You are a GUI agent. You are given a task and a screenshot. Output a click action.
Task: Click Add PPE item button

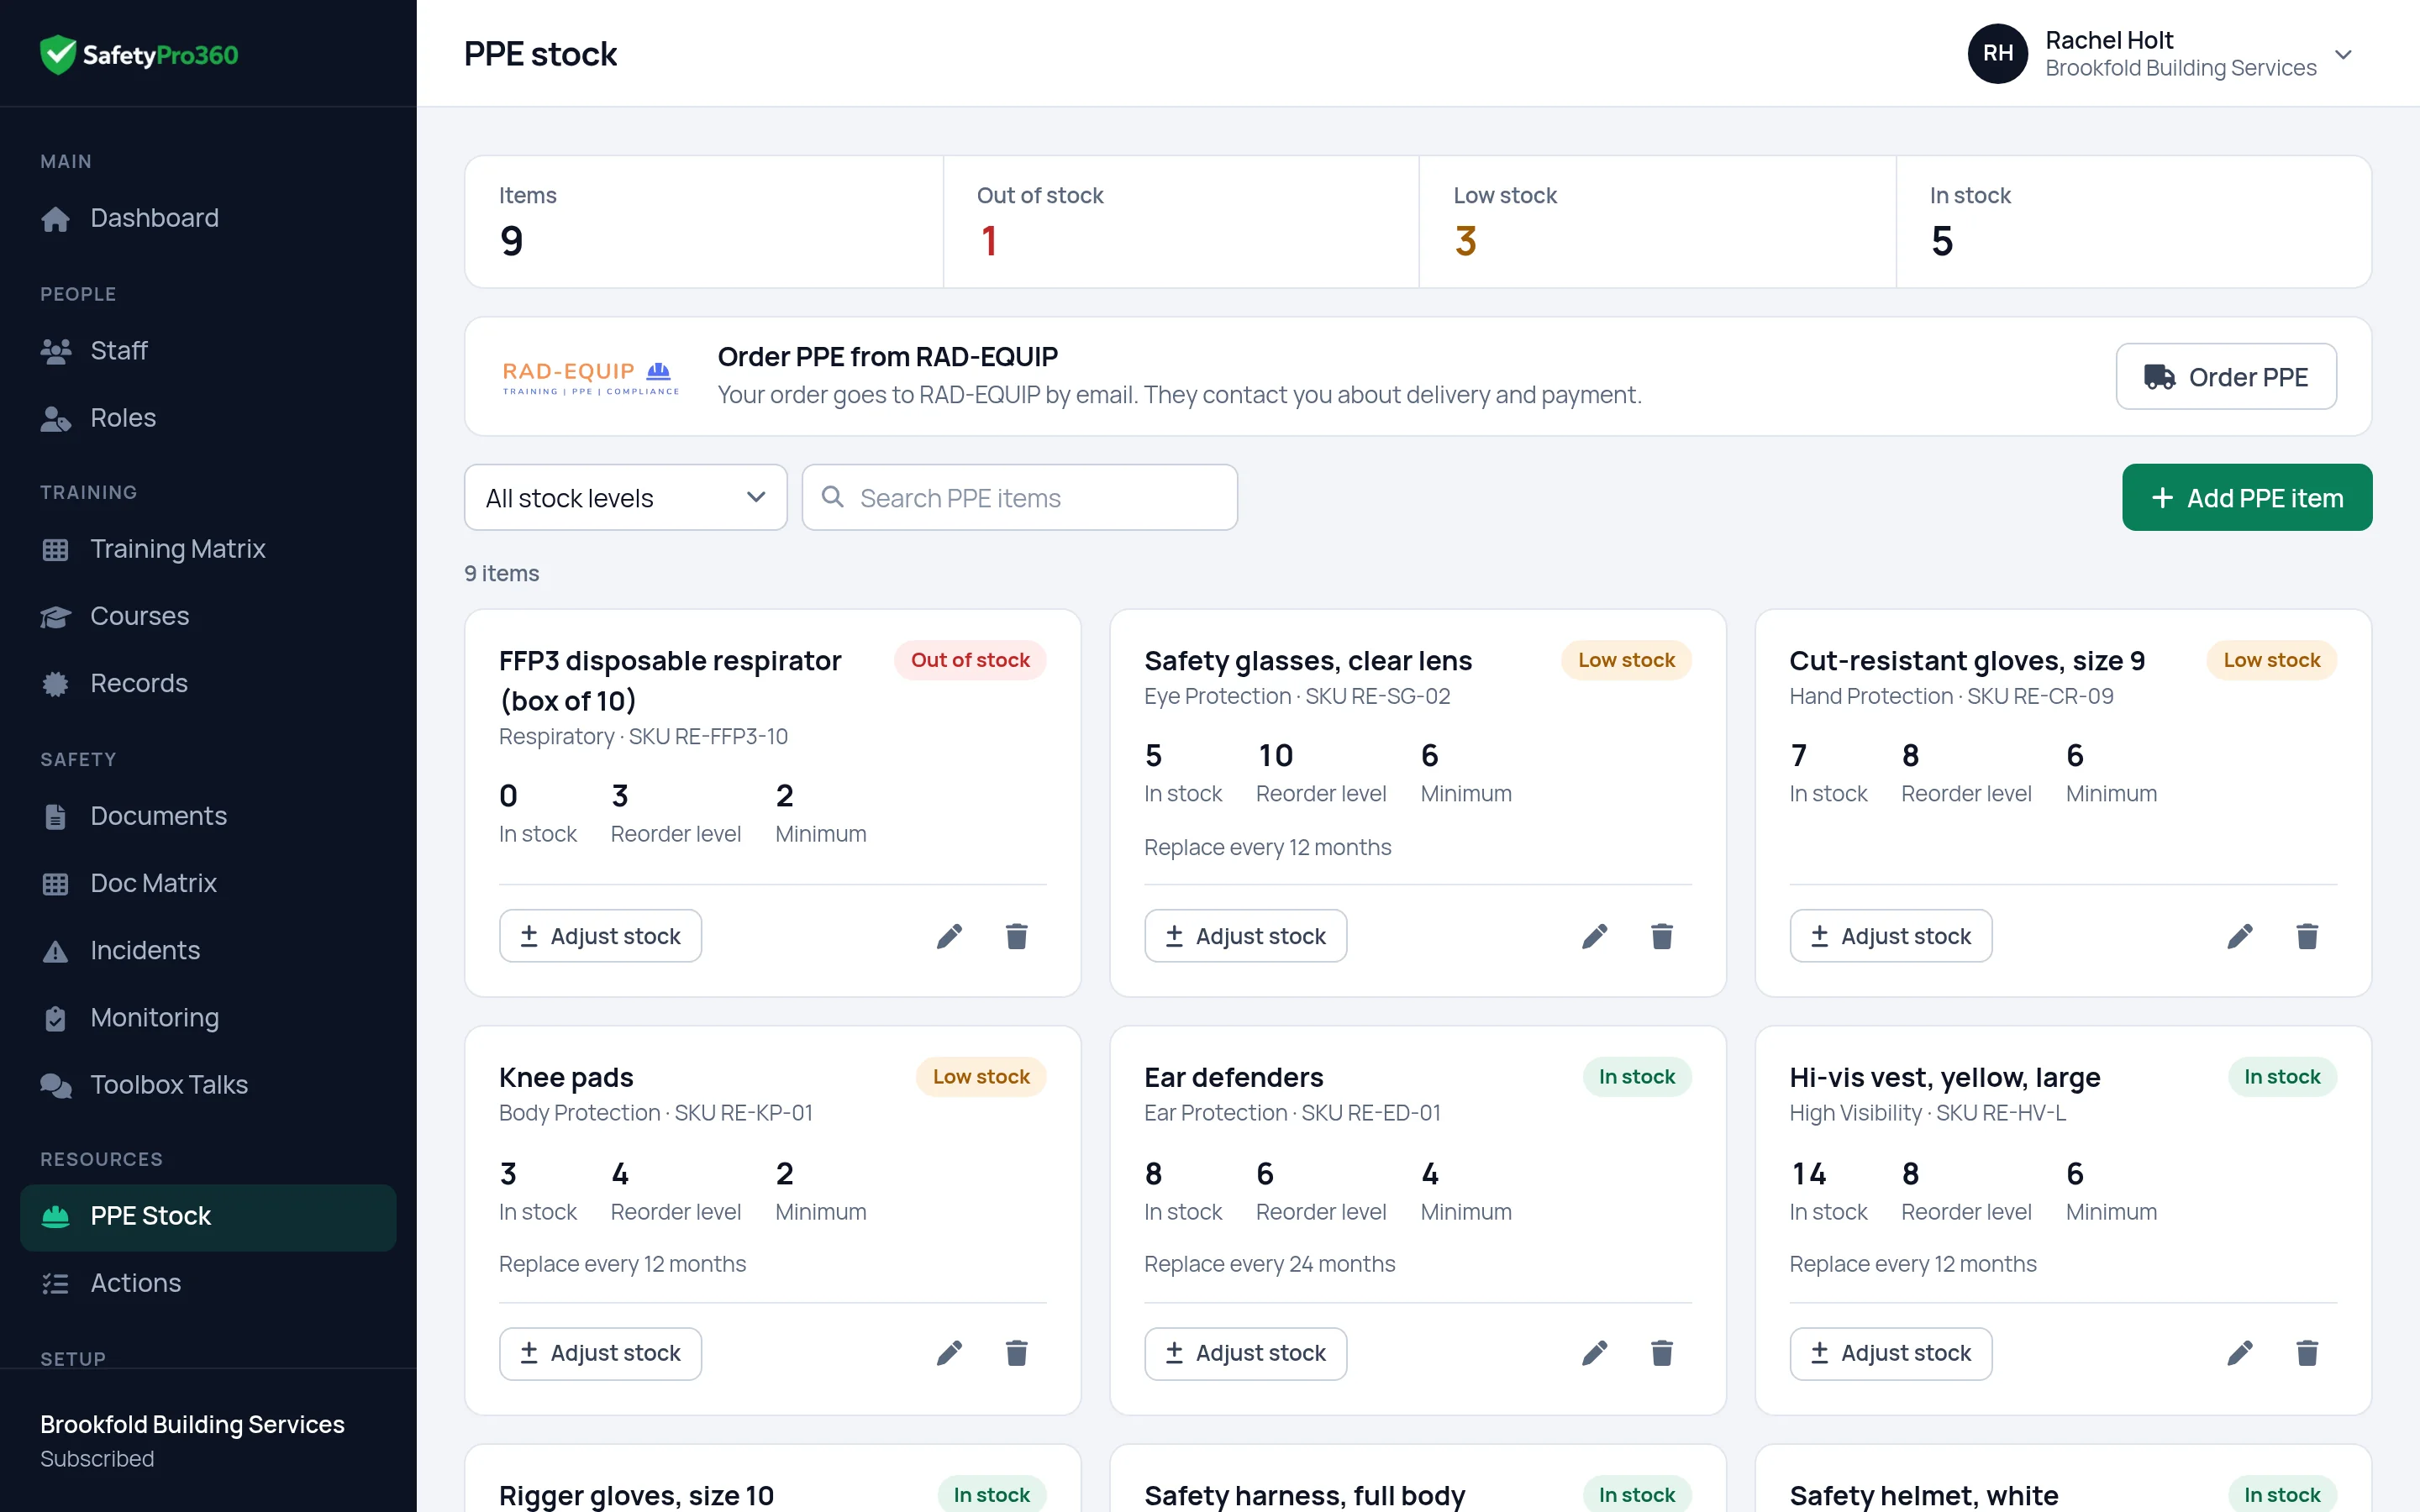2247,497
